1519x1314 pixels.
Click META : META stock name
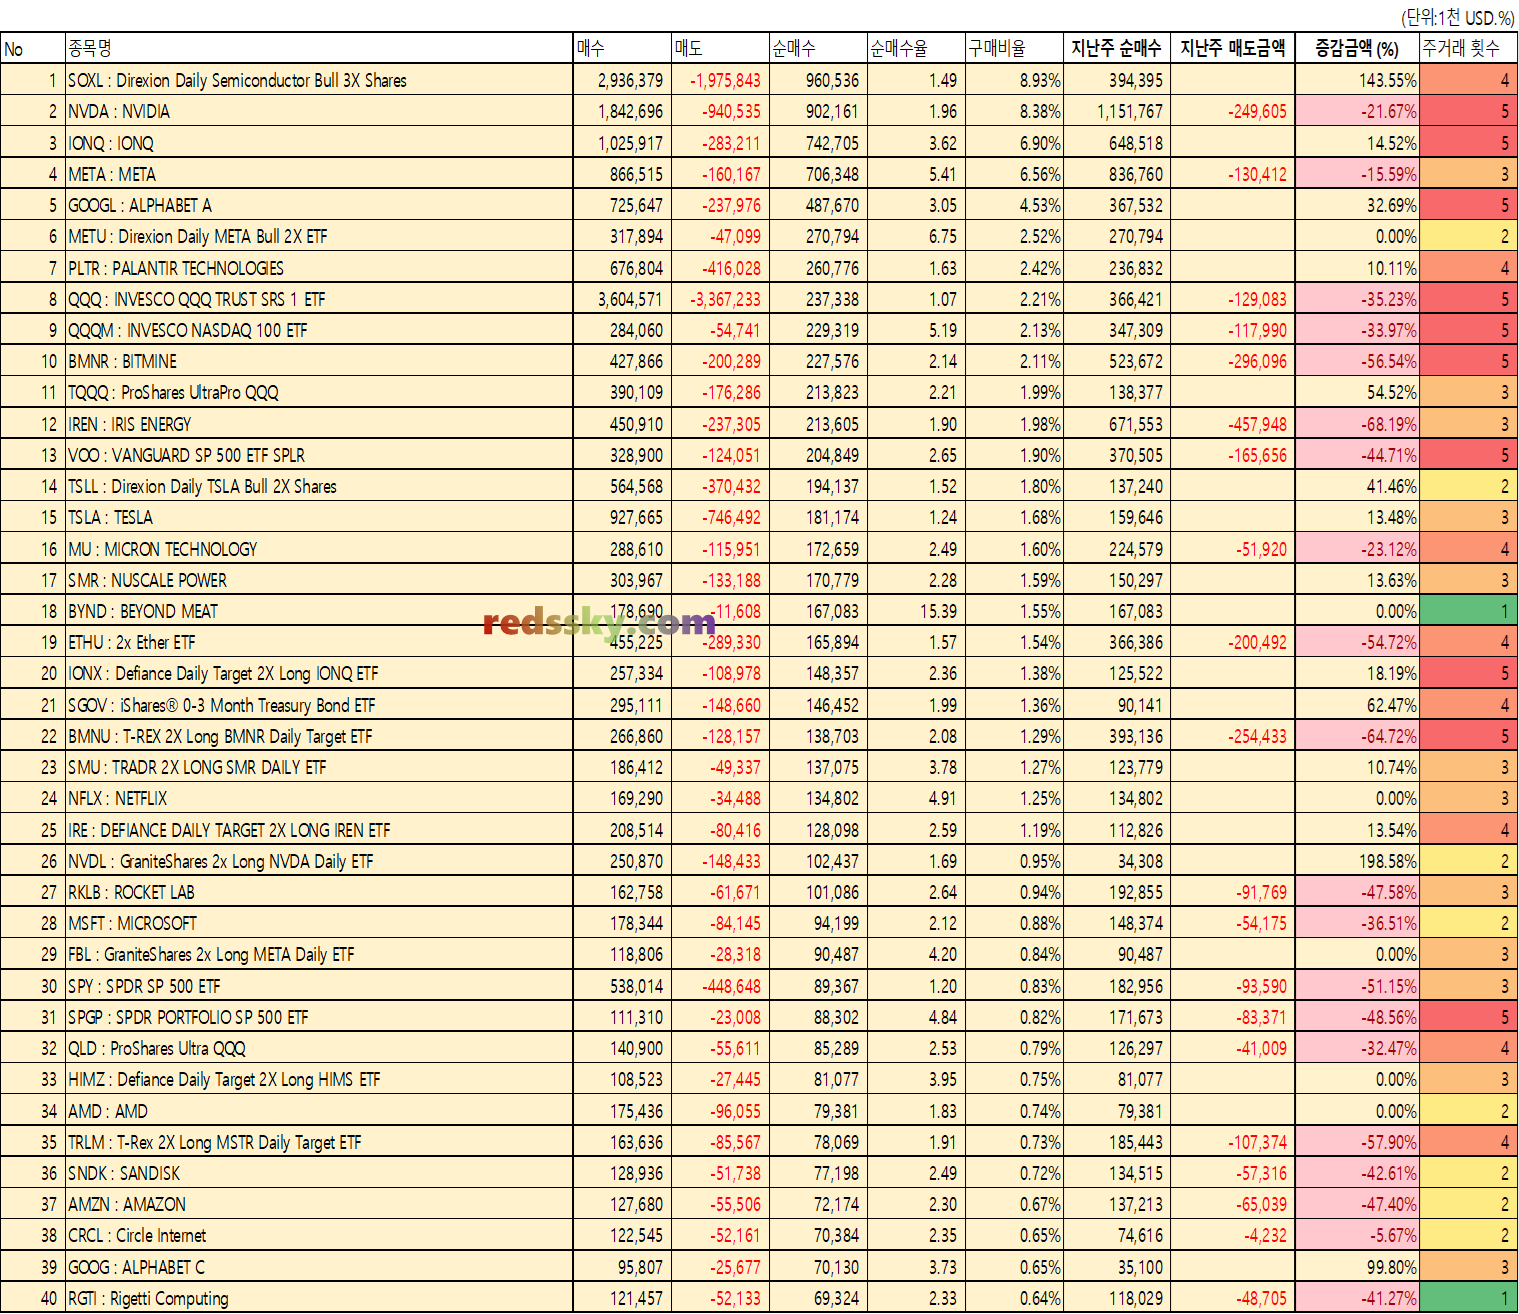319,174
